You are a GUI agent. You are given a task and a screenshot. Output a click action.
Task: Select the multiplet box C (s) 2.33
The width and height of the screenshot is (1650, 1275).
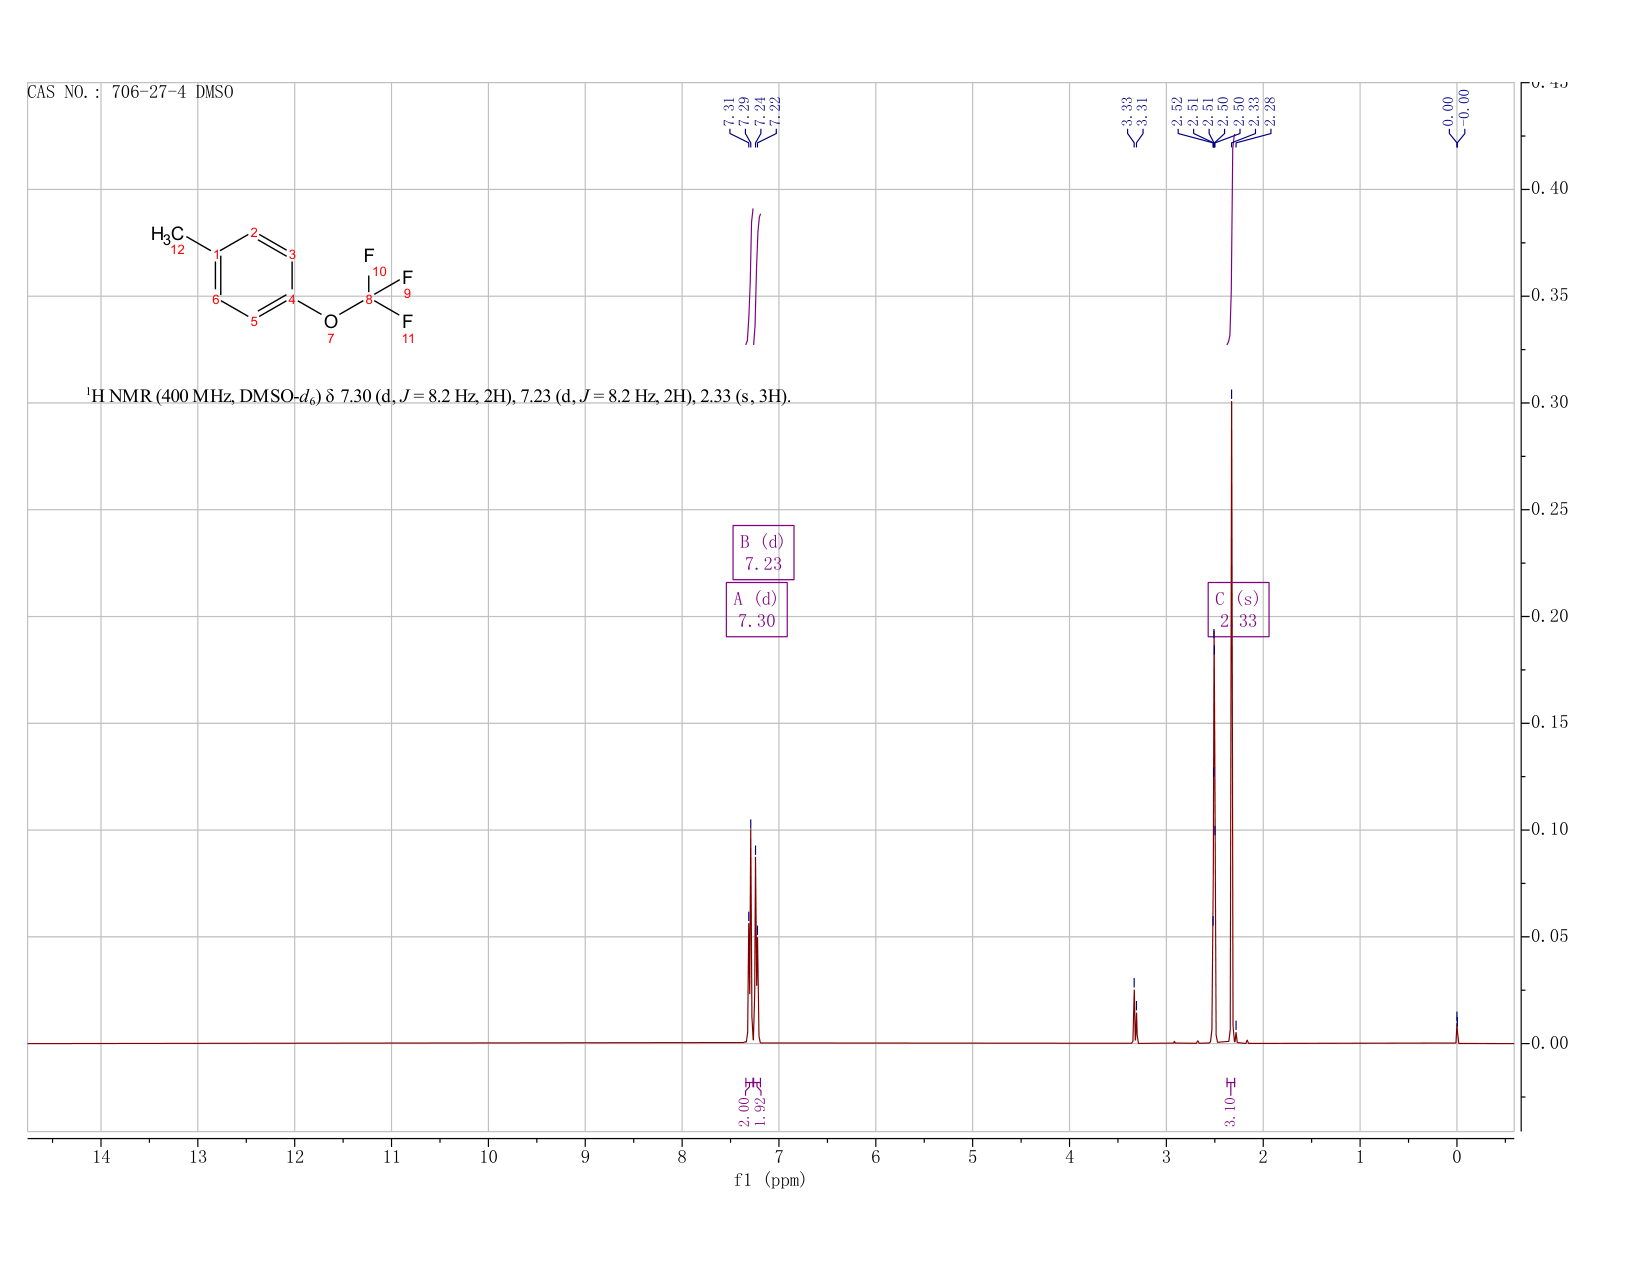tap(1238, 610)
